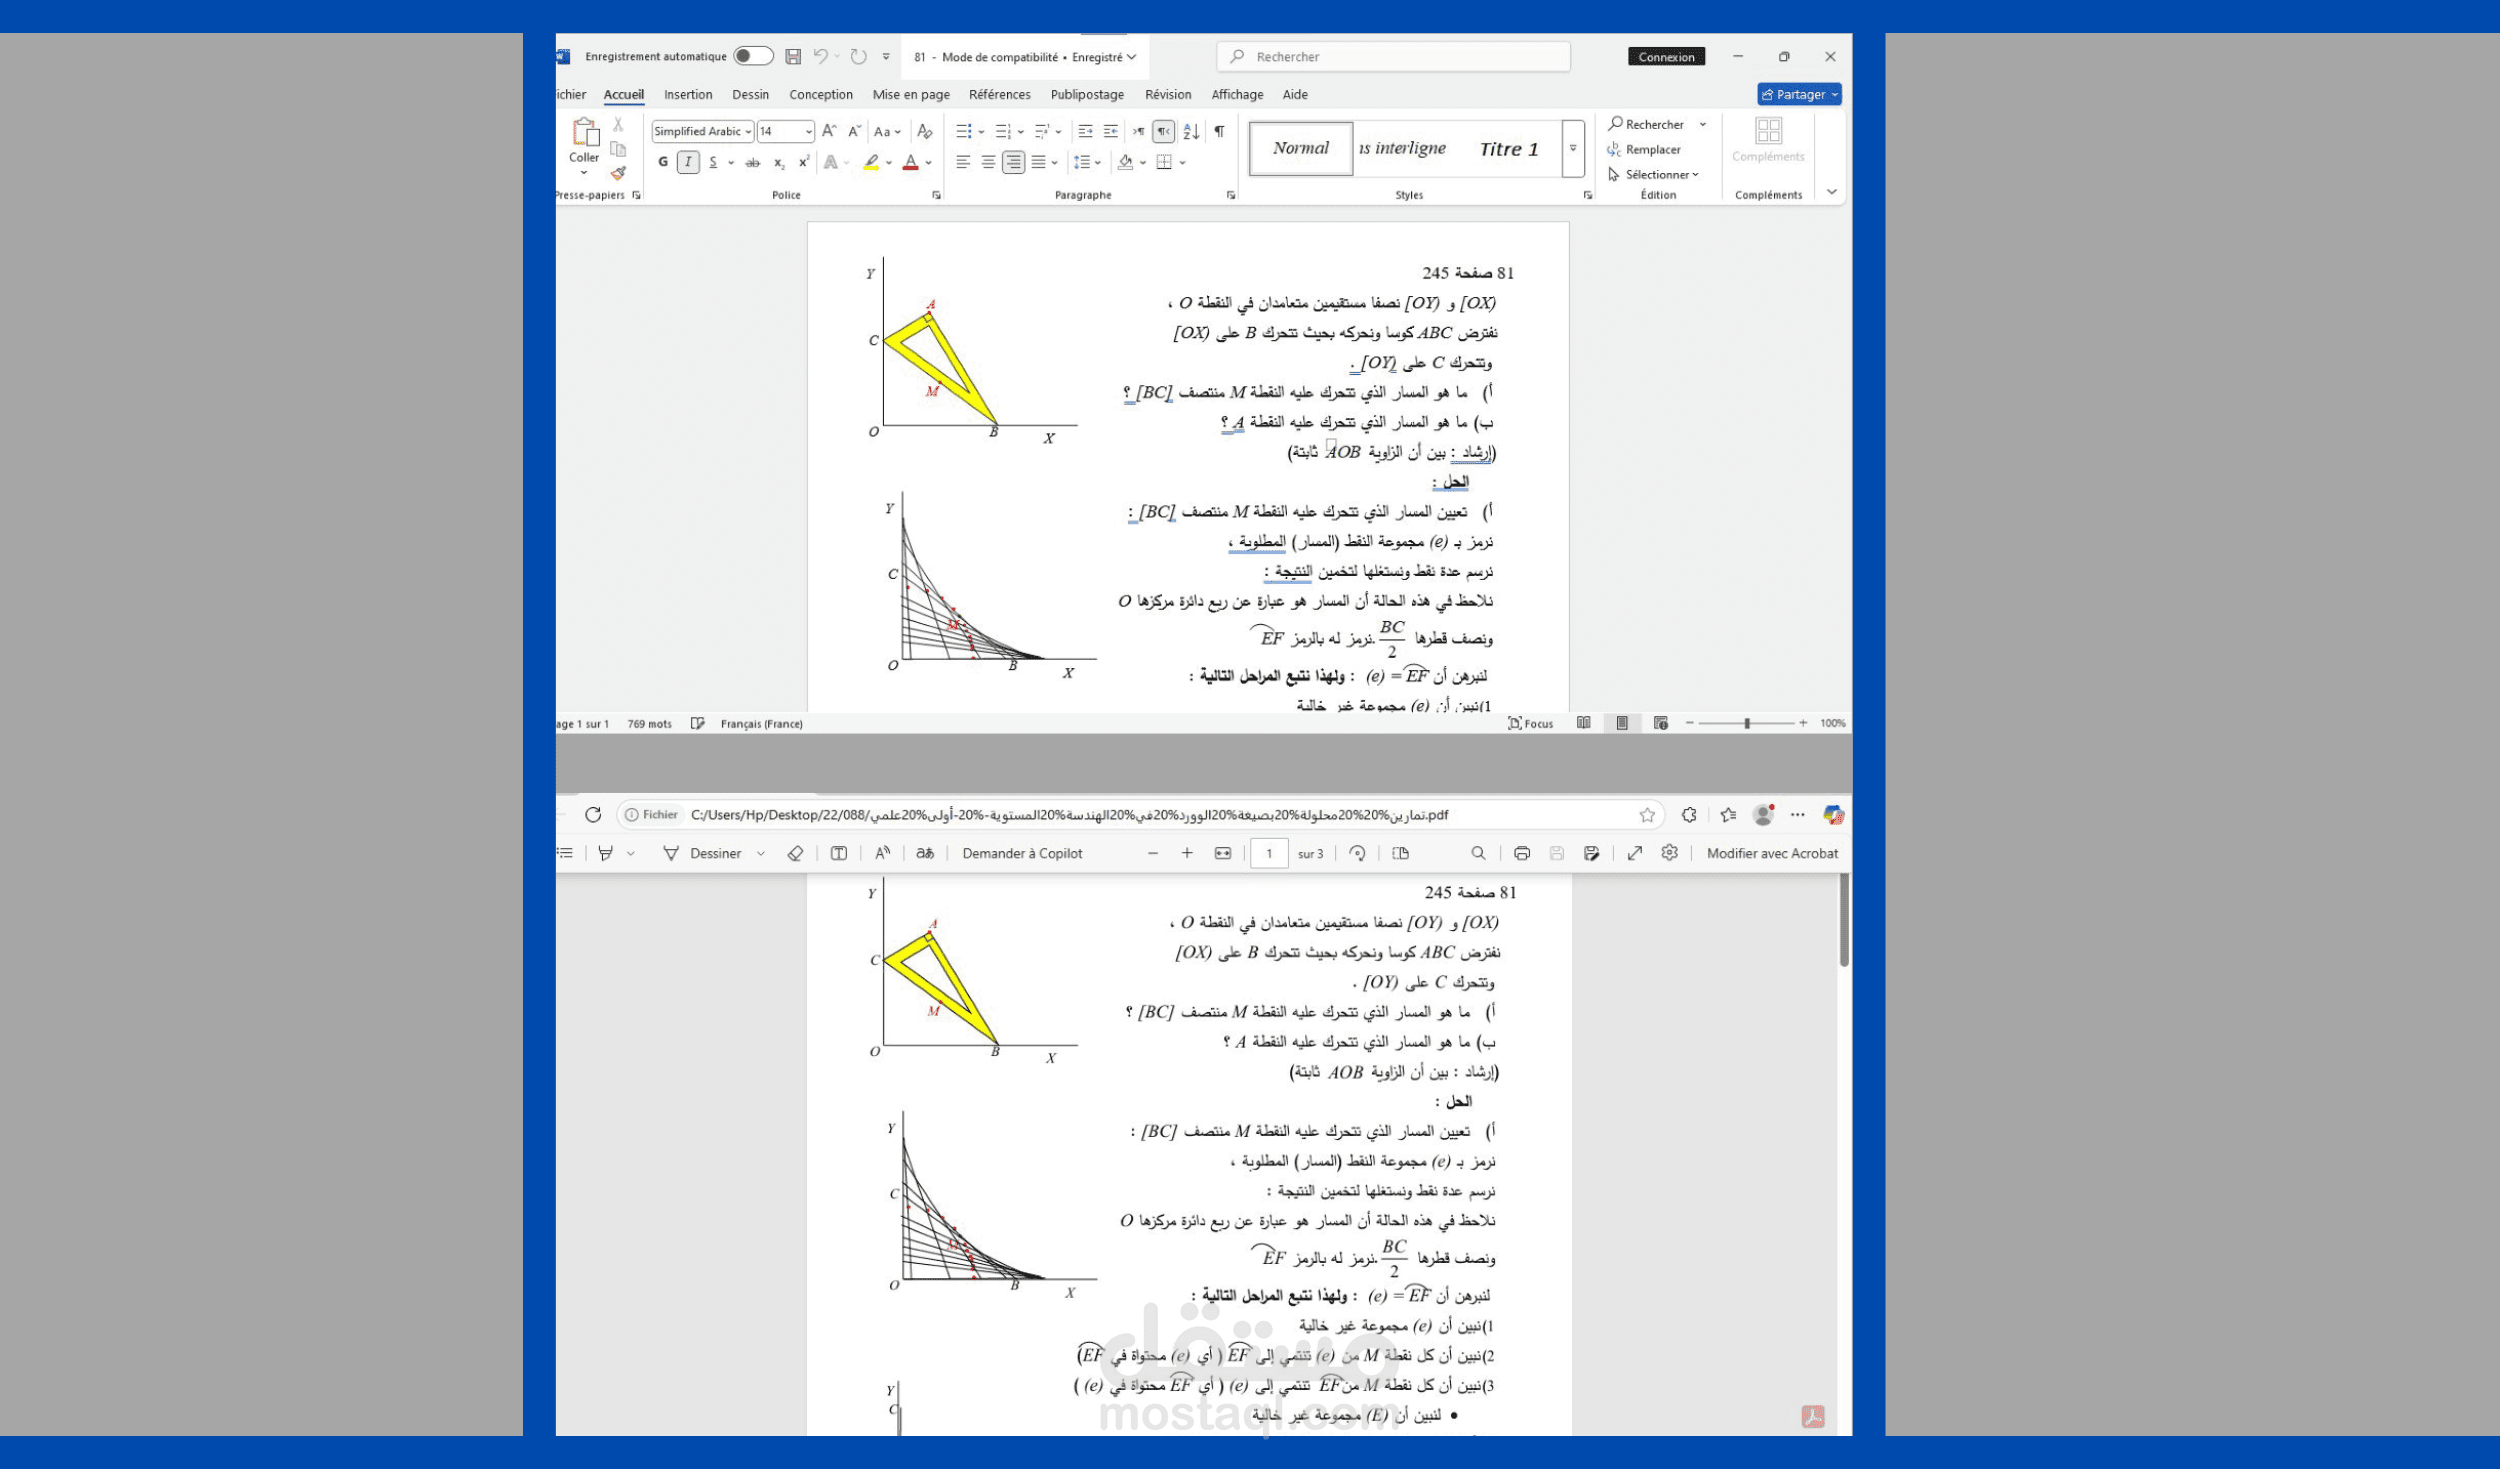The height and width of the screenshot is (1469, 2500).
Task: Open the Références ribbon tab
Action: tap(999, 94)
